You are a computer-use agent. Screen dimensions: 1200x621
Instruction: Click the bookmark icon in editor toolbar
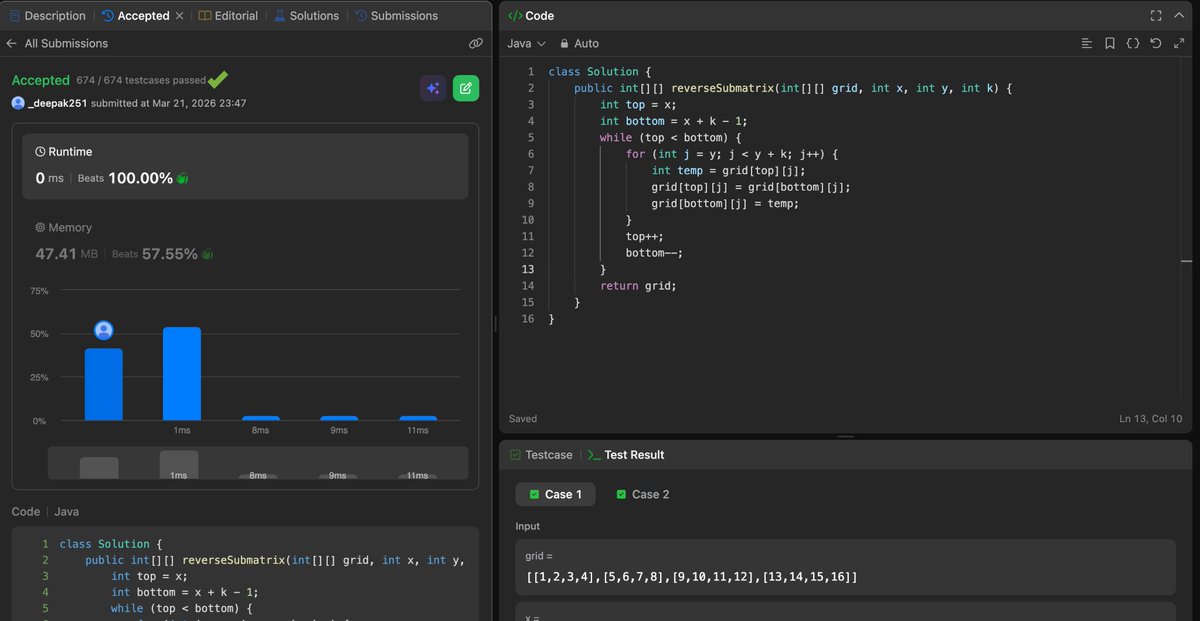1110,44
